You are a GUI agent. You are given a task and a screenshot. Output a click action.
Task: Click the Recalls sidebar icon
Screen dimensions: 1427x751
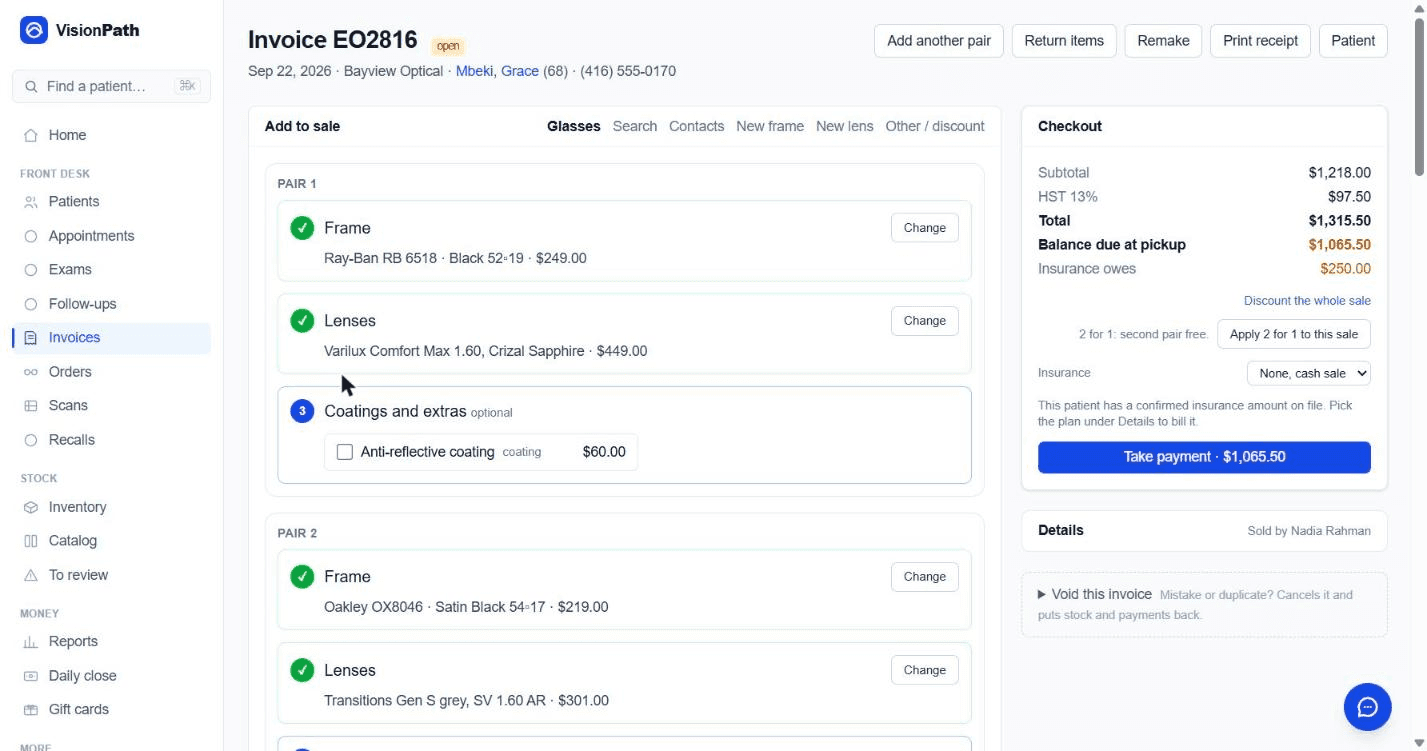point(31,440)
